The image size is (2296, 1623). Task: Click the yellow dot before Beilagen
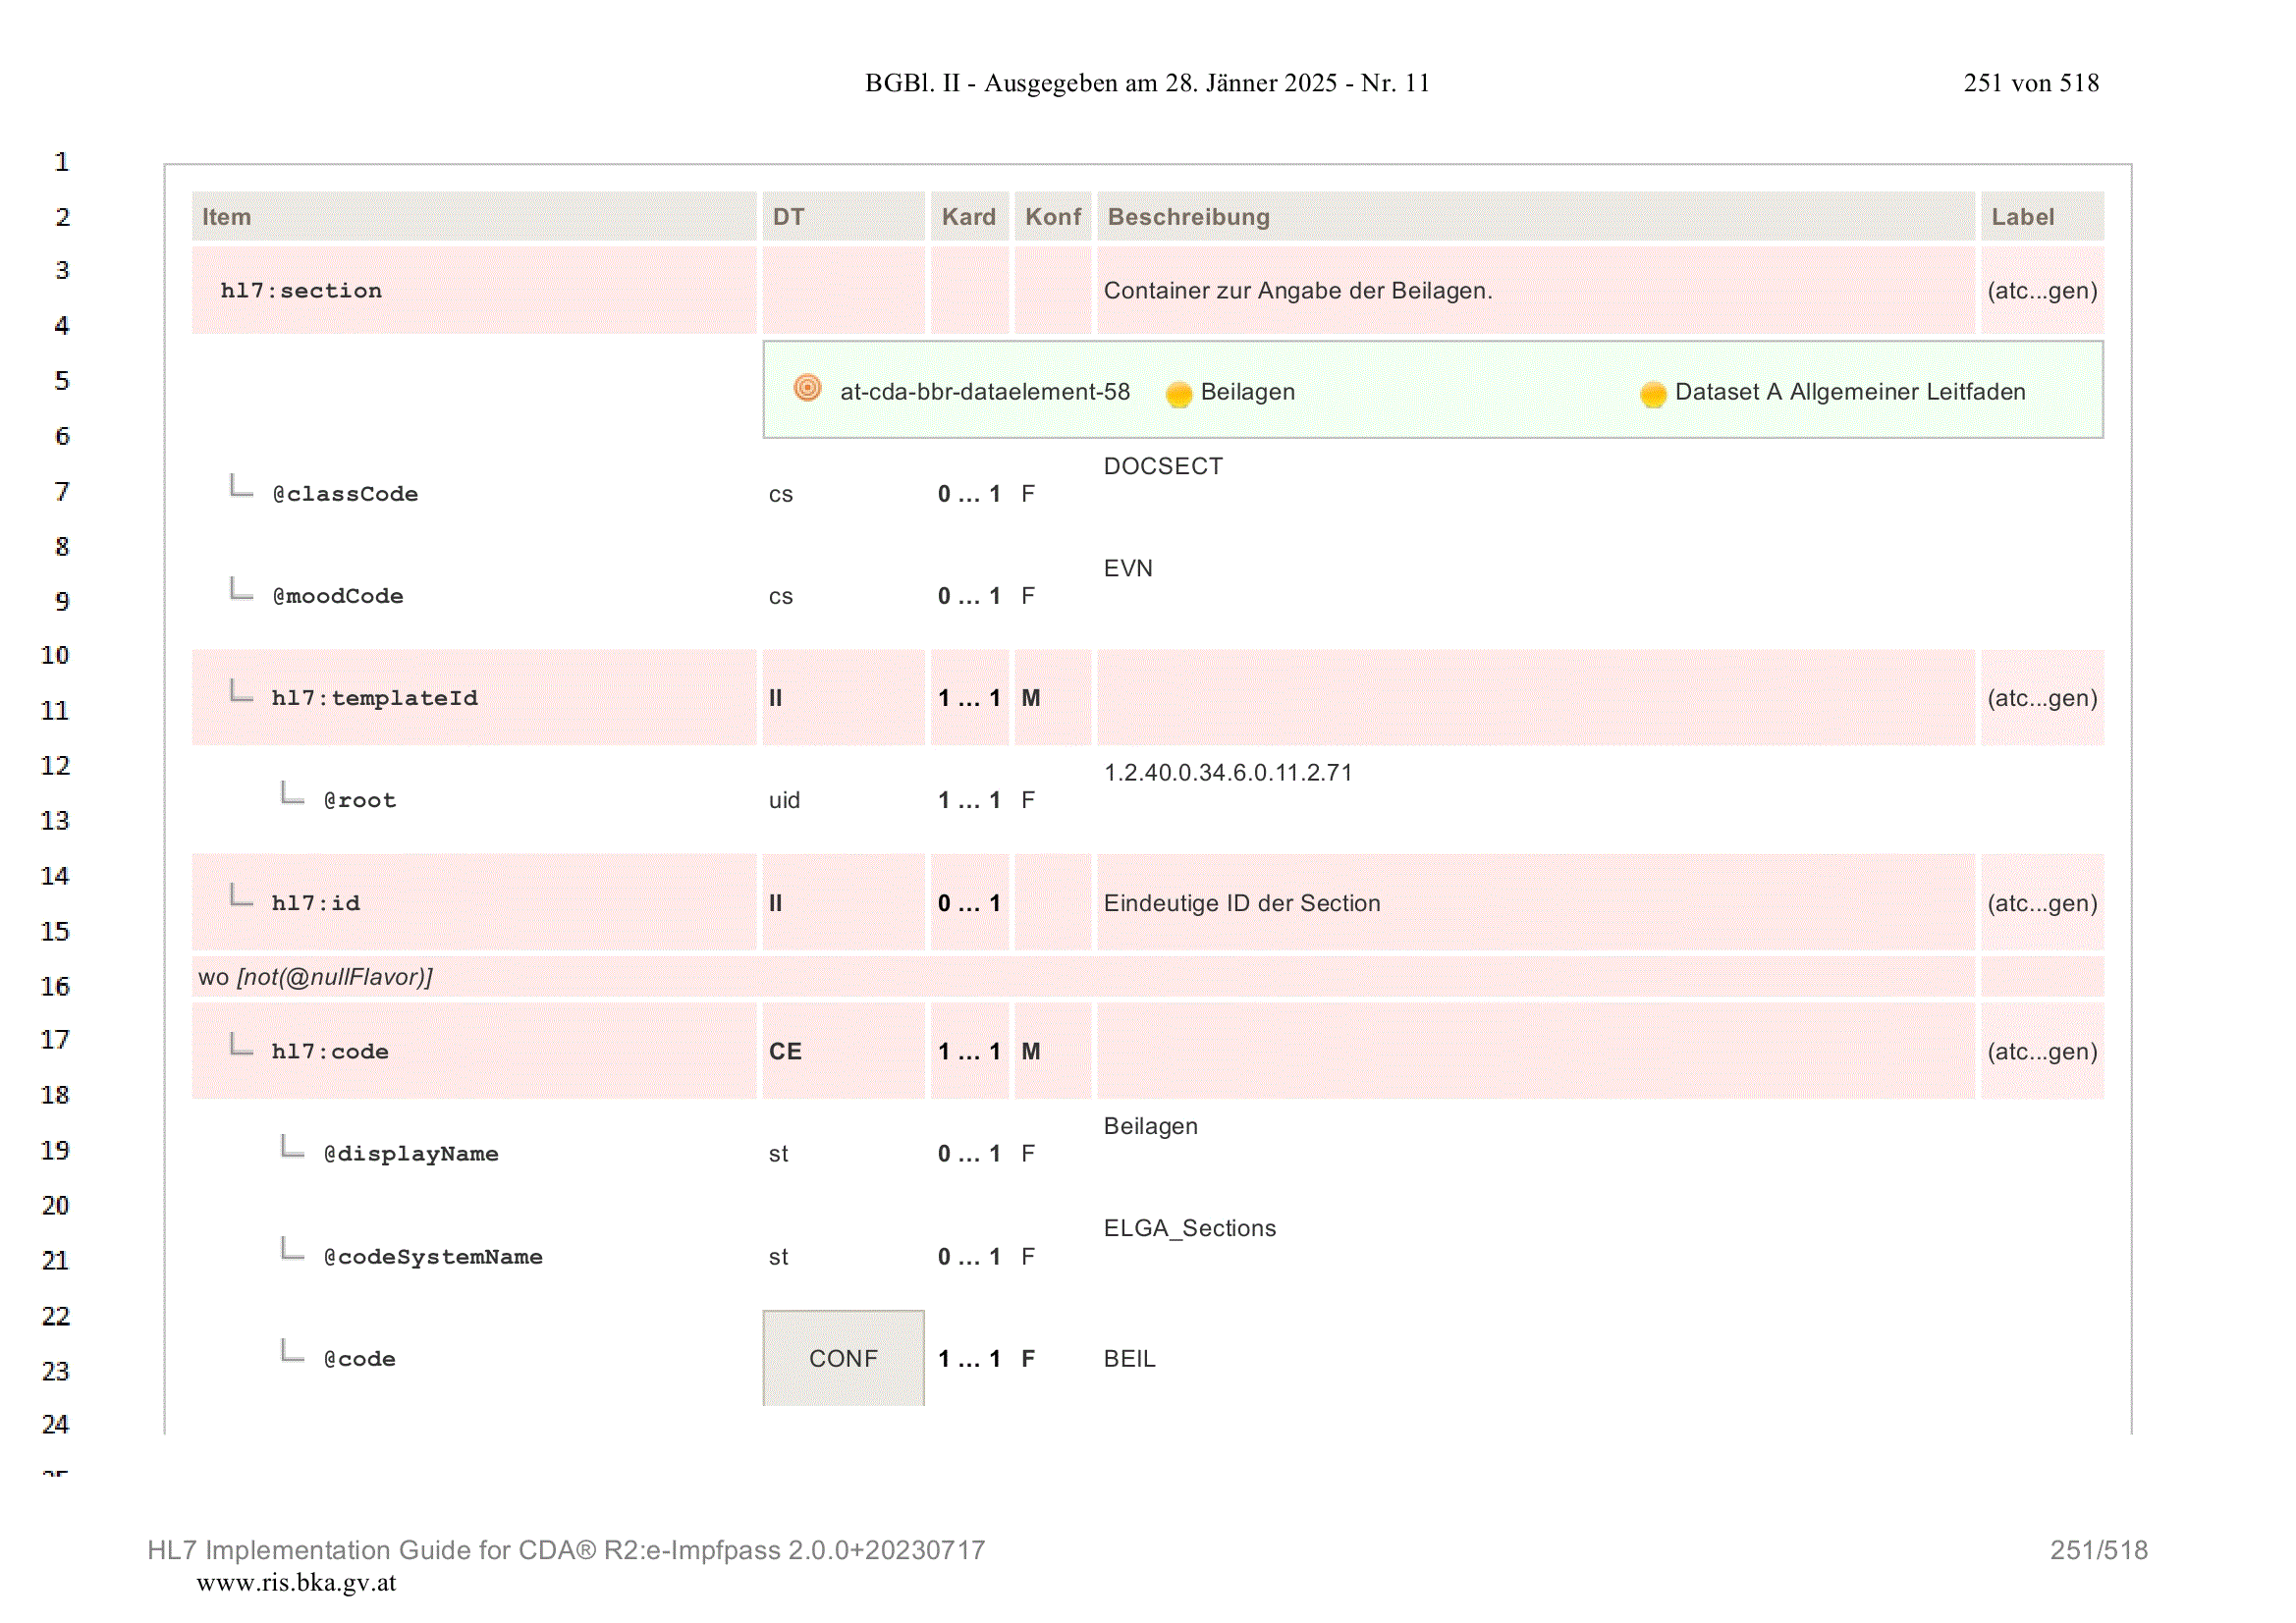1179,394
